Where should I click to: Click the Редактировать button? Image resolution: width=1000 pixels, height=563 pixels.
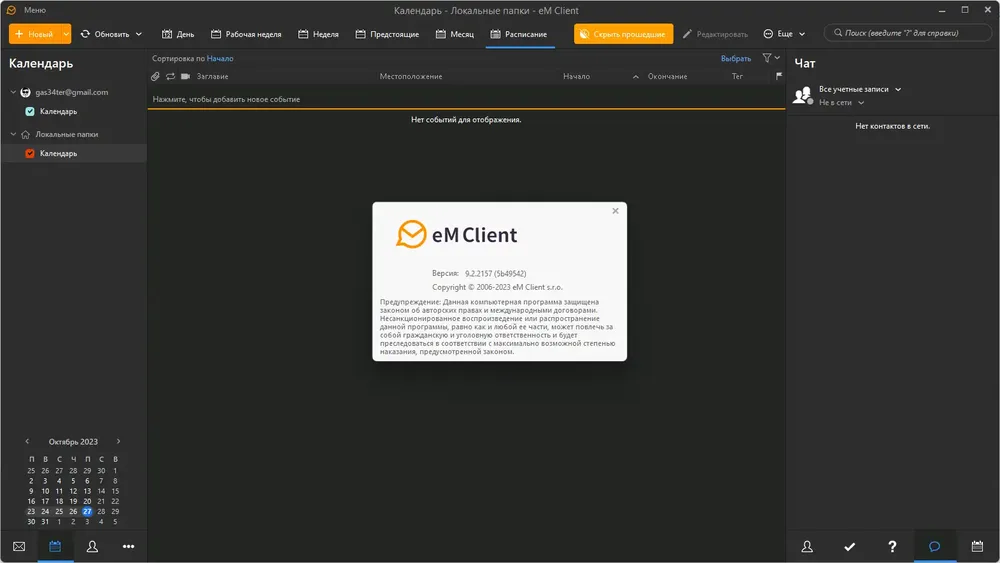pyautogui.click(x=715, y=34)
